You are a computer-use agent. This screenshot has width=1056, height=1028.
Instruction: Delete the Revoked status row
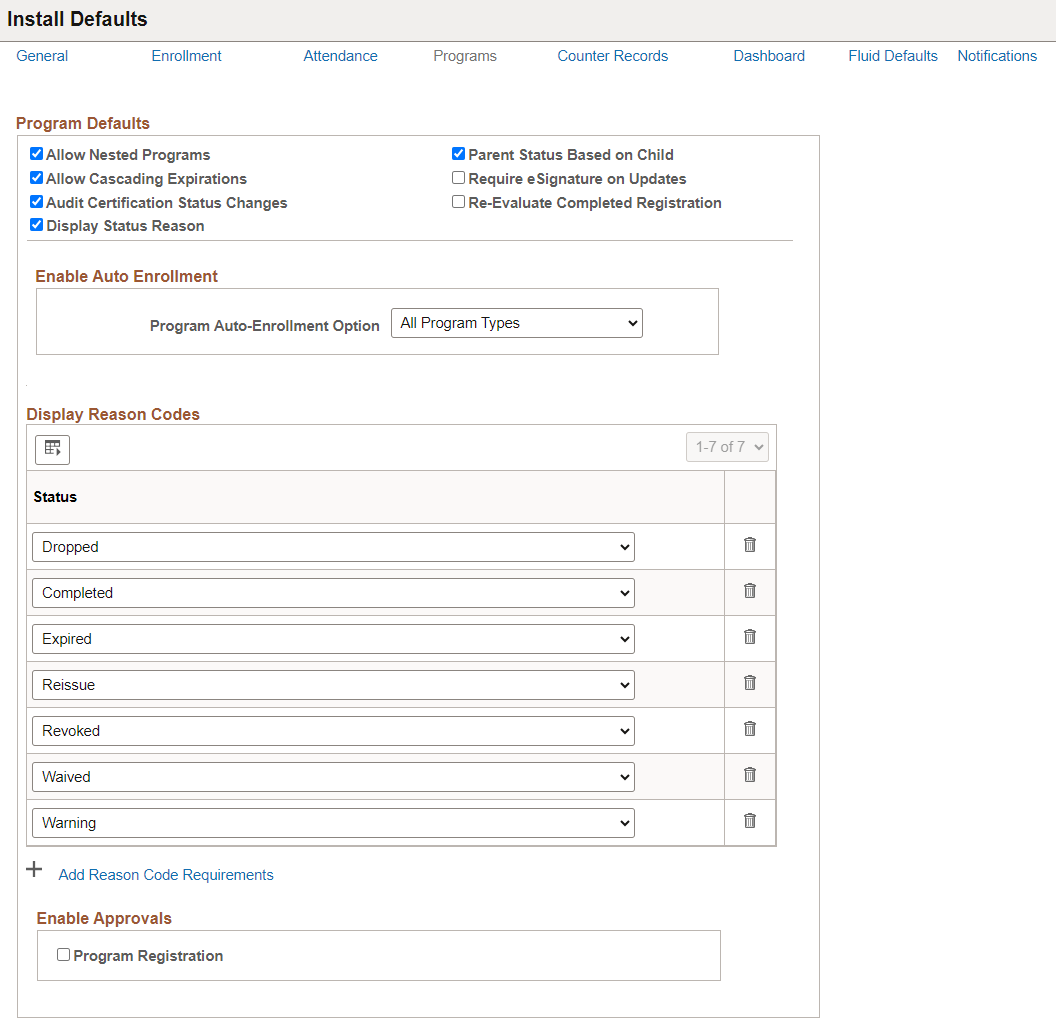(750, 728)
